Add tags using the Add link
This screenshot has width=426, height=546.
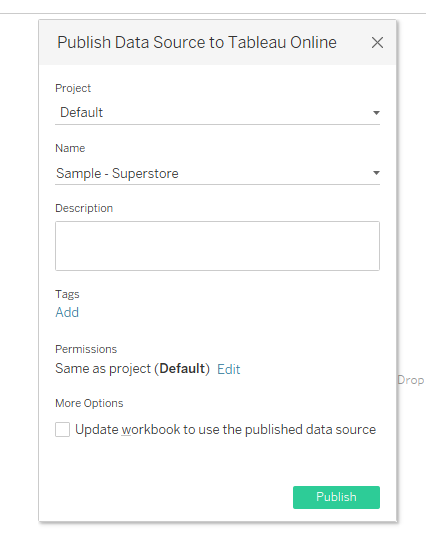67,312
